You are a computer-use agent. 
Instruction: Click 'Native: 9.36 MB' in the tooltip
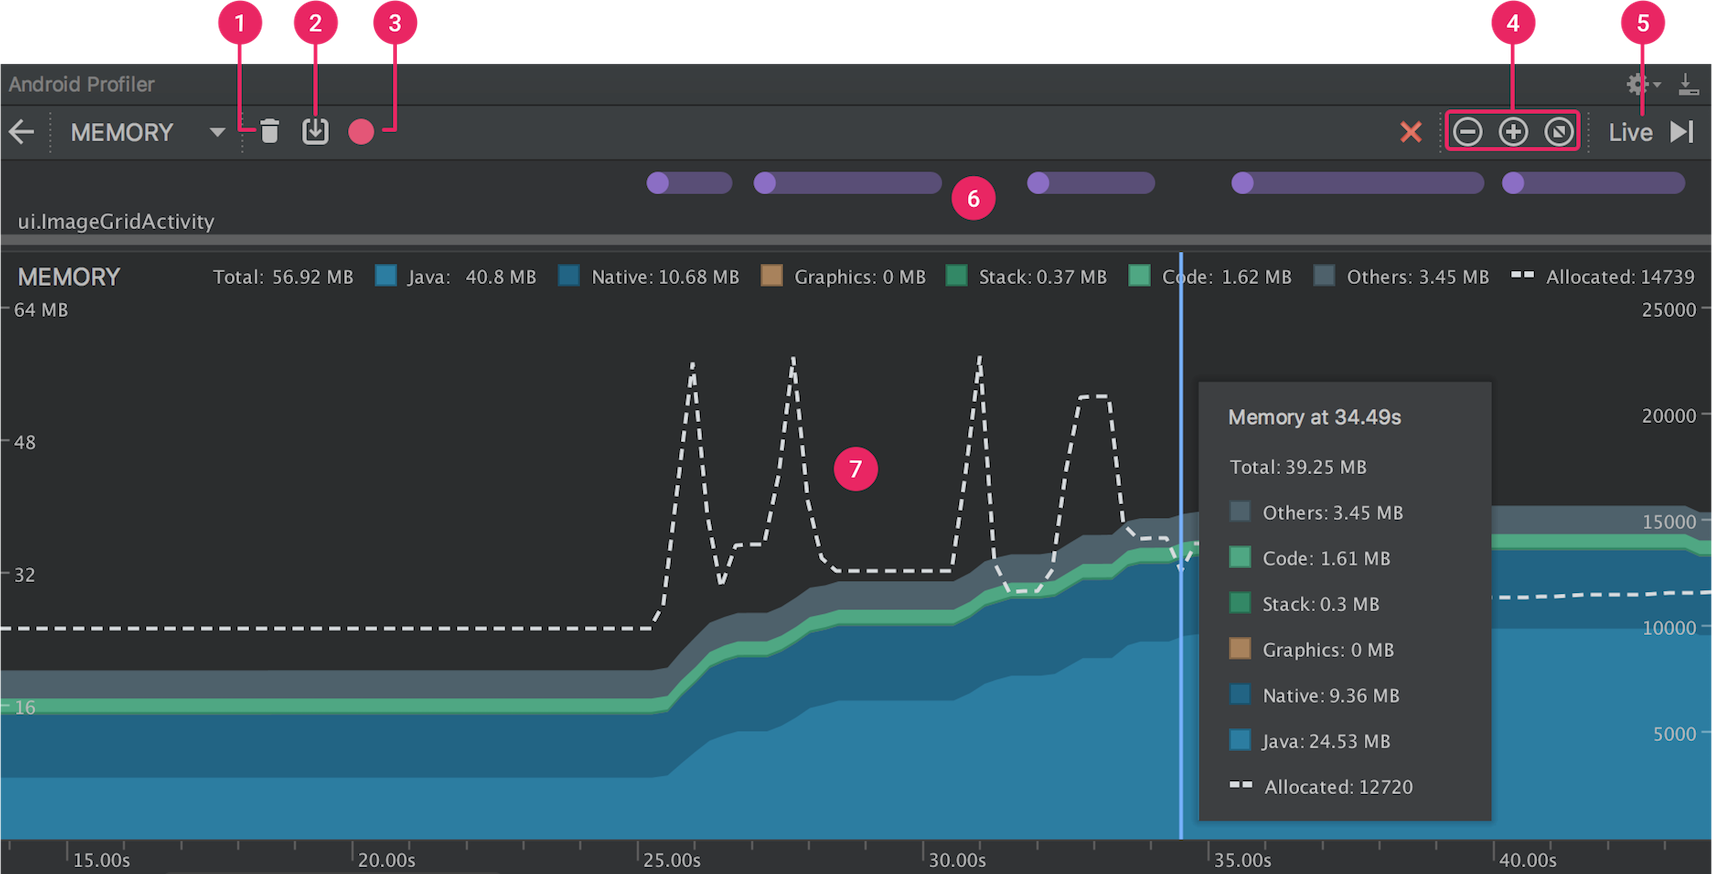(1331, 696)
